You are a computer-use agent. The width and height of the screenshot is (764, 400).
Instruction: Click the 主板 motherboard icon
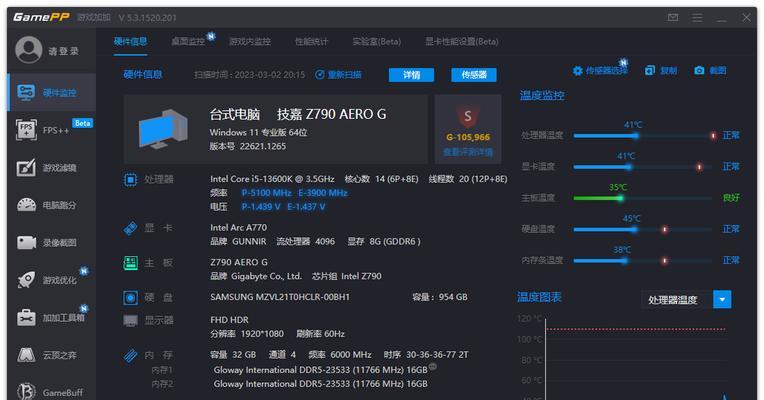130,263
